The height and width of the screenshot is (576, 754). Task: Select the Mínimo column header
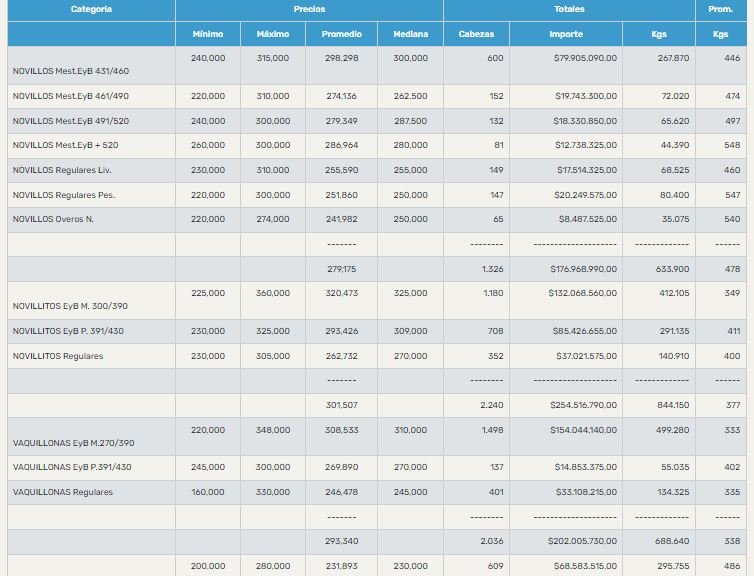click(208, 34)
